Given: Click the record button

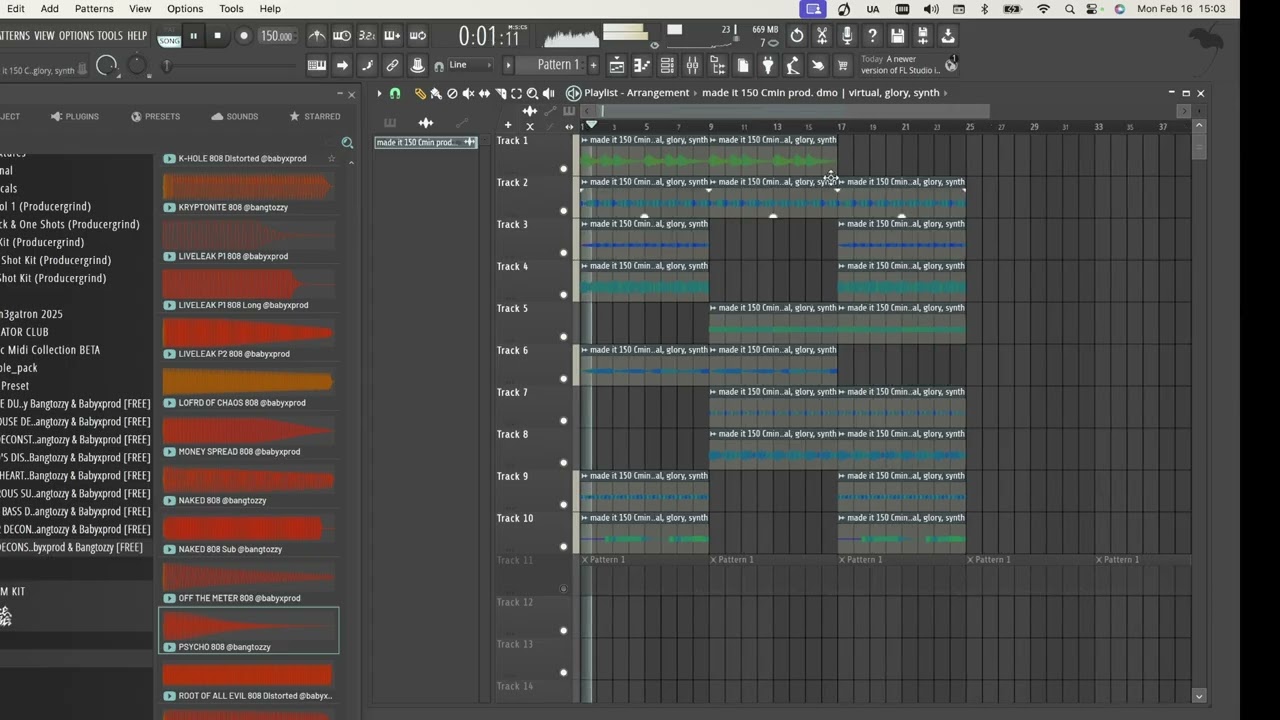Looking at the screenshot, I should tap(243, 36).
